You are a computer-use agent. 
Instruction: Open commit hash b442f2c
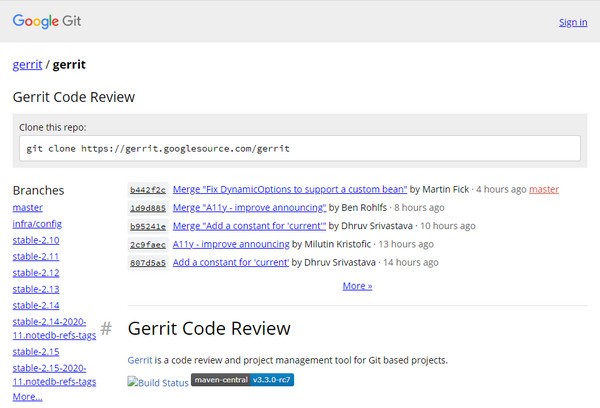tap(148, 190)
